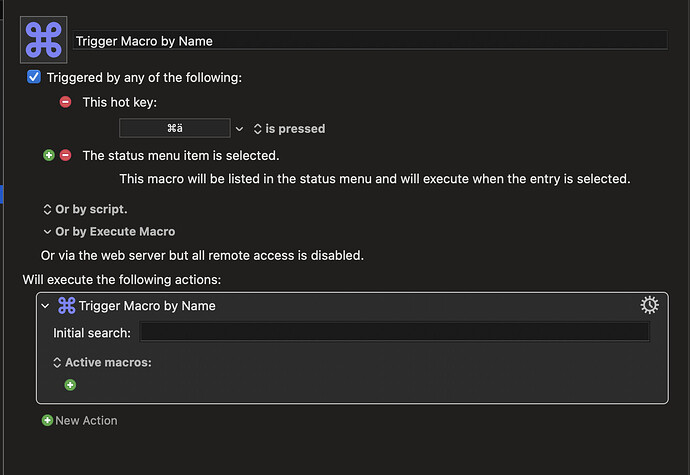Click the large macro command icon
The width and height of the screenshot is (690, 475).
click(x=44, y=40)
